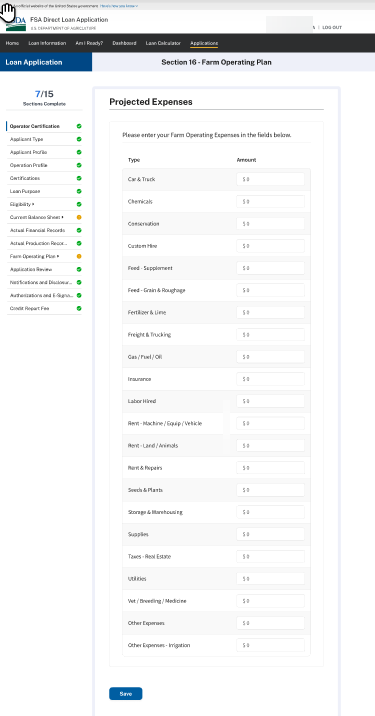Viewport: 375px width, 716px height.
Task: Select the Utilities amount field
Action: coord(270,579)
